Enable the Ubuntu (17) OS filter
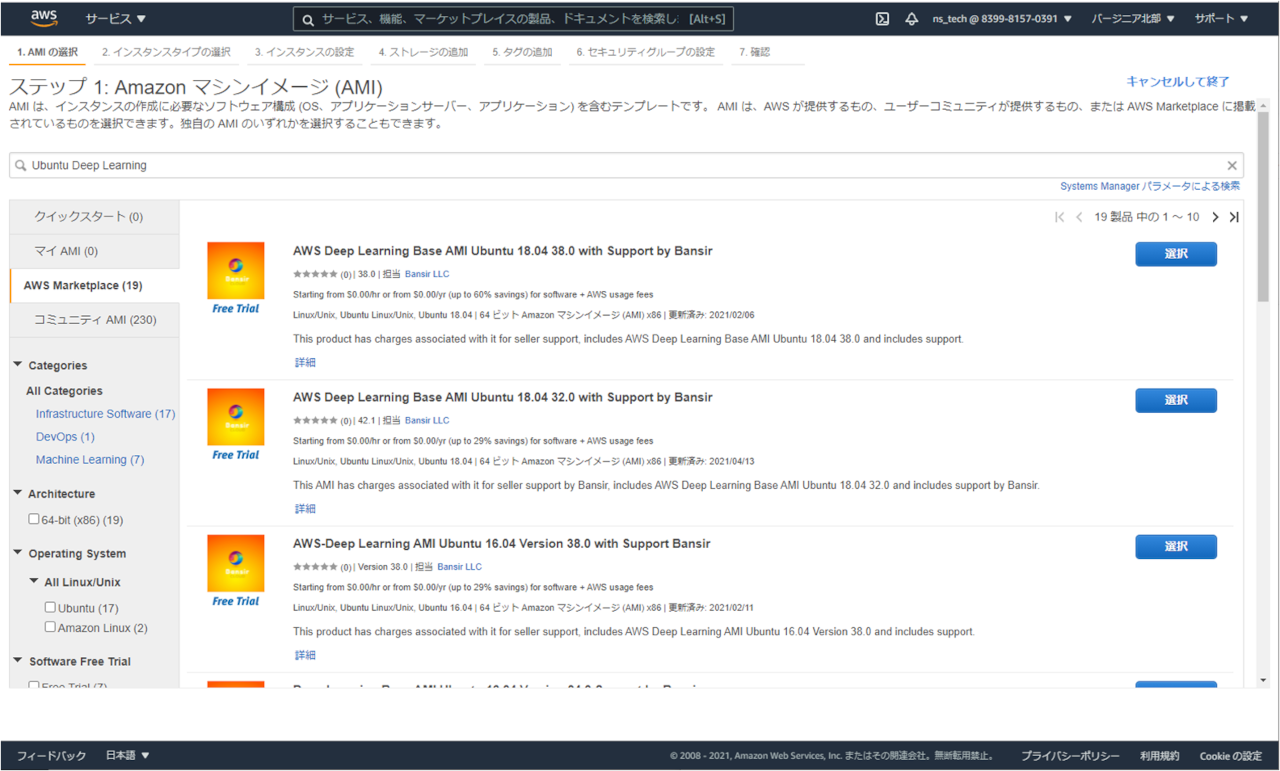 click(x=50, y=607)
